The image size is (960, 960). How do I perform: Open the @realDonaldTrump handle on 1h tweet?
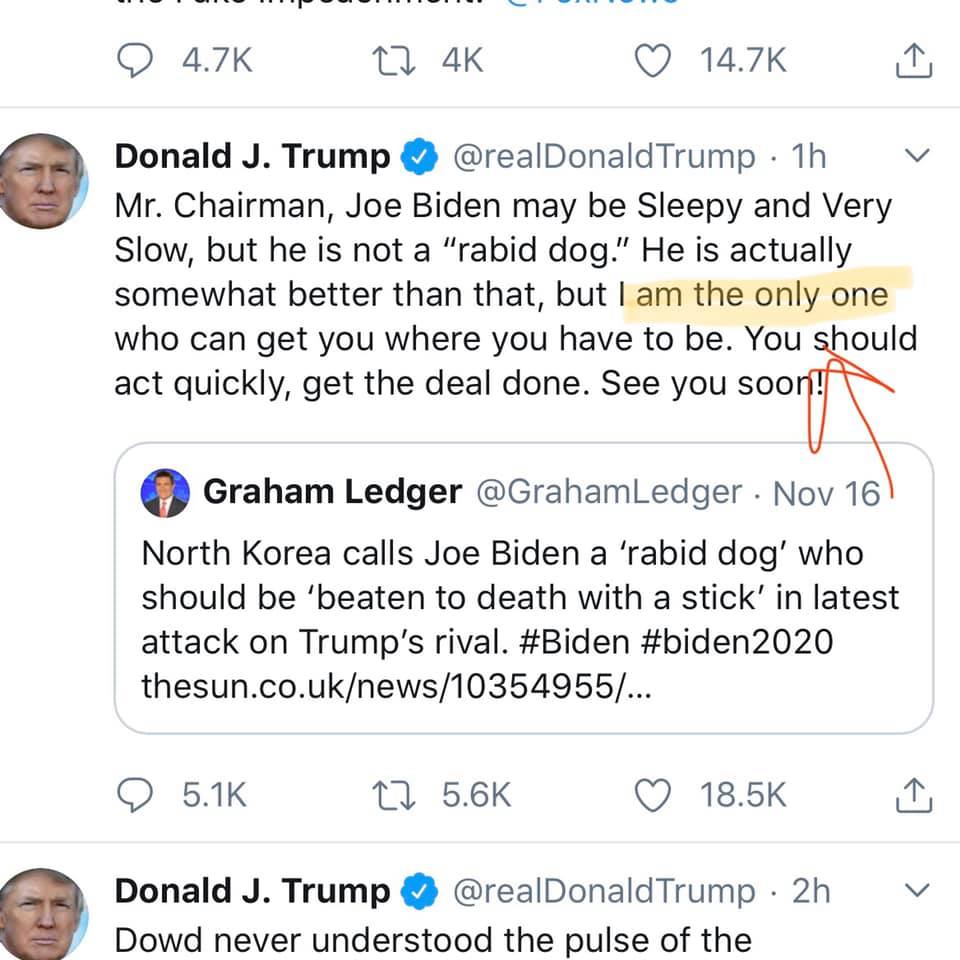[605, 157]
